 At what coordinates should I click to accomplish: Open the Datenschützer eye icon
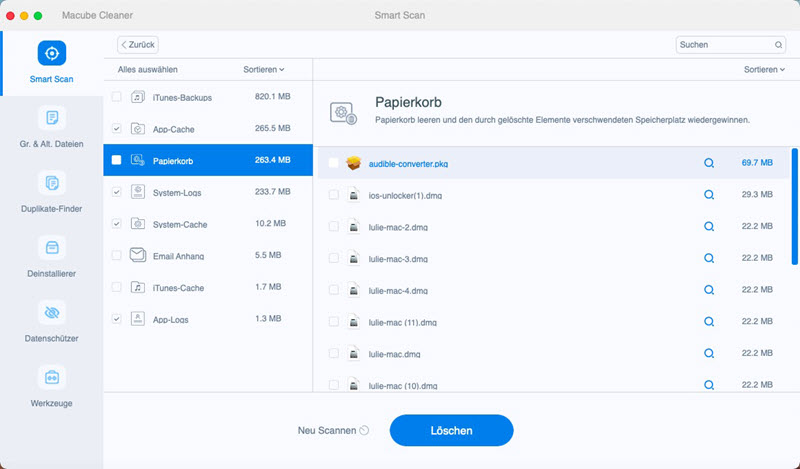tap(52, 312)
